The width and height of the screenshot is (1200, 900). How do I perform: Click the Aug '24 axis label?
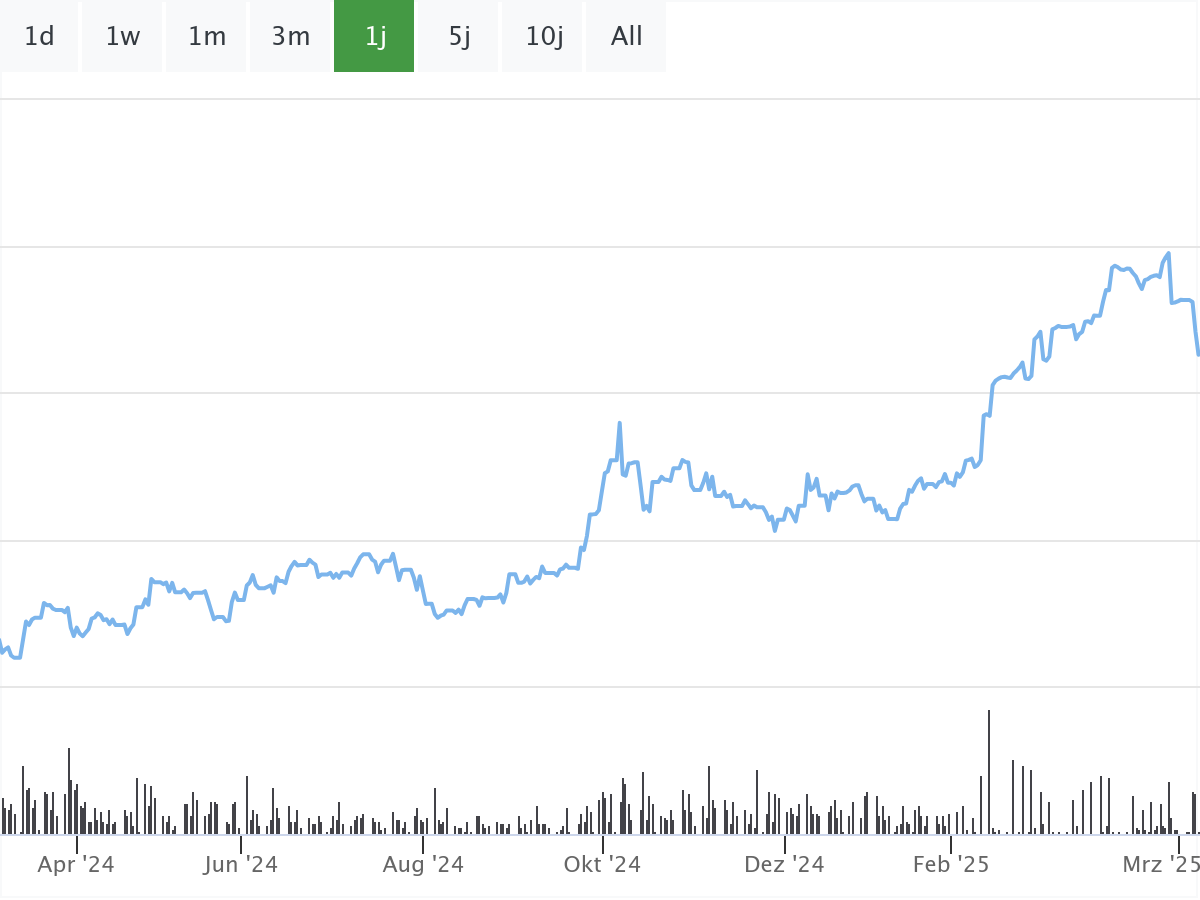click(x=424, y=864)
